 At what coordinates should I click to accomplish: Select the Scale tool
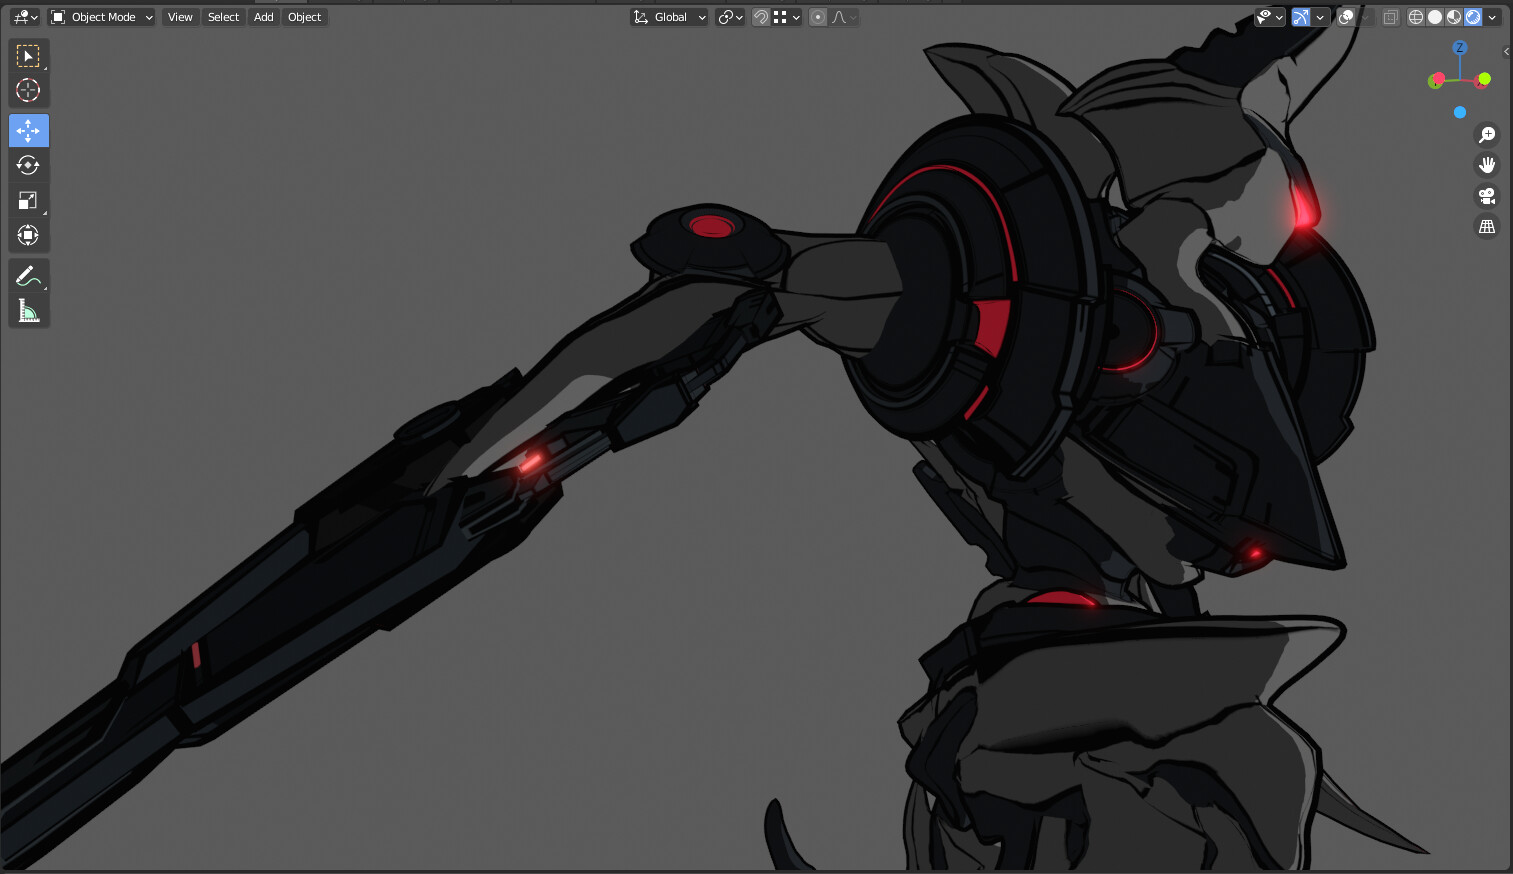(x=28, y=200)
